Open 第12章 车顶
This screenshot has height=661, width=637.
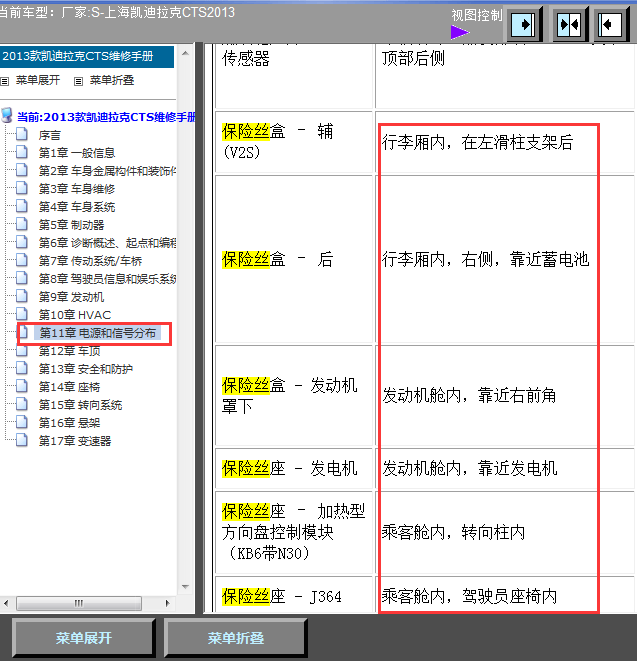(x=70, y=351)
